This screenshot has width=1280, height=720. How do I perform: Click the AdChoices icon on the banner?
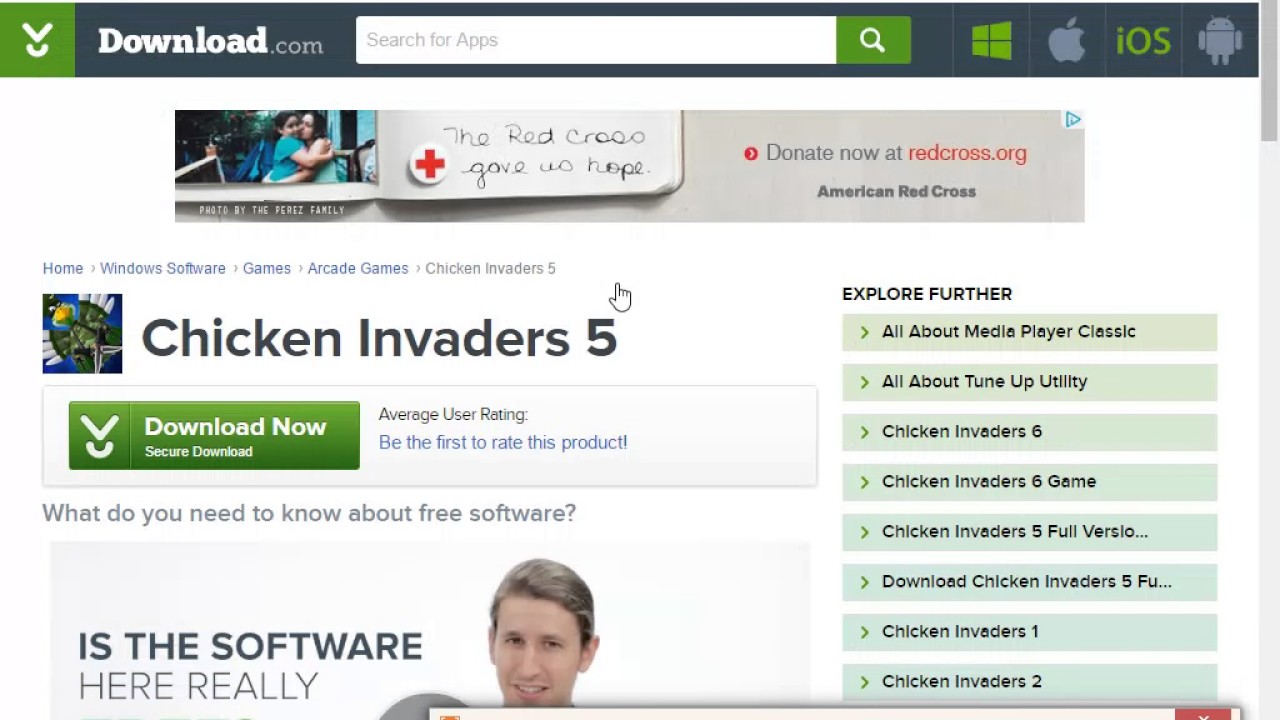pyautogui.click(x=1073, y=120)
